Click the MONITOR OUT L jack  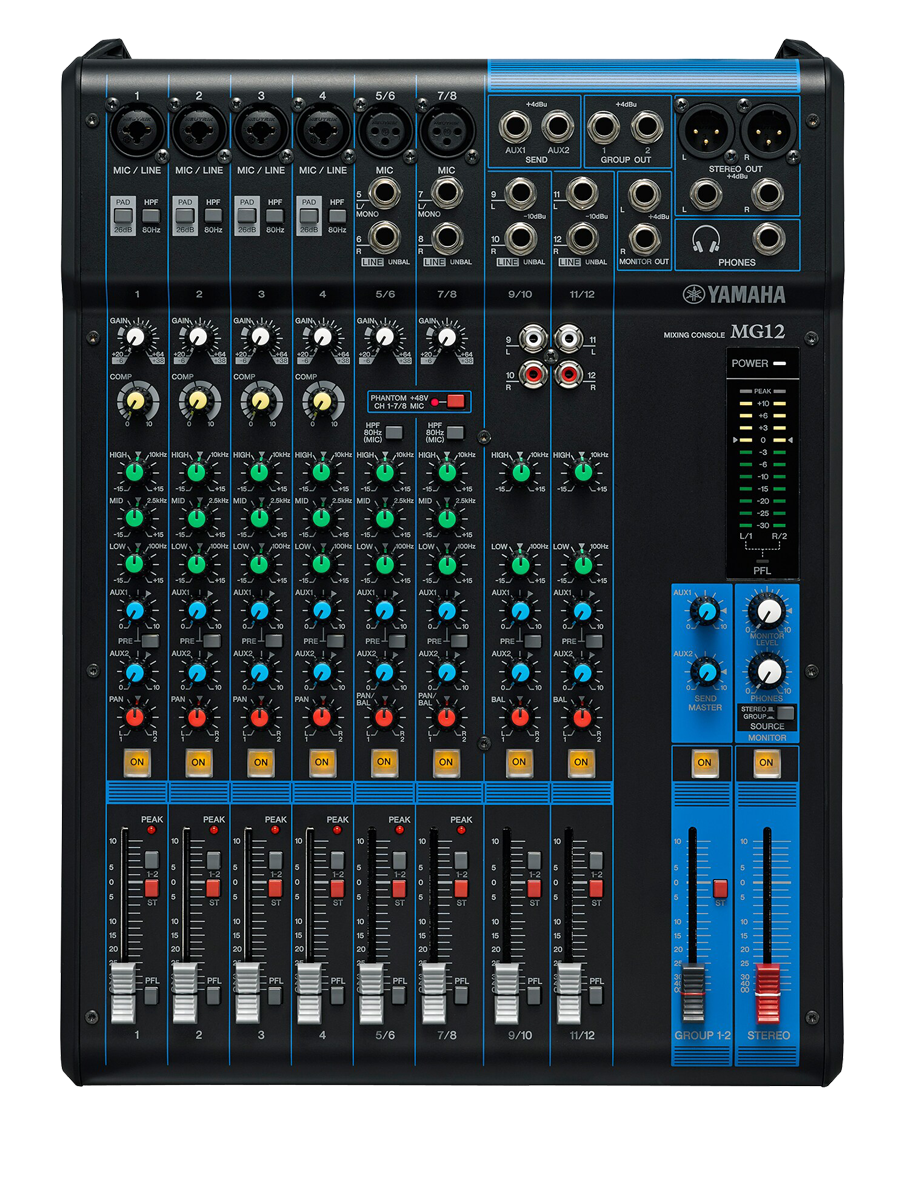646,194
